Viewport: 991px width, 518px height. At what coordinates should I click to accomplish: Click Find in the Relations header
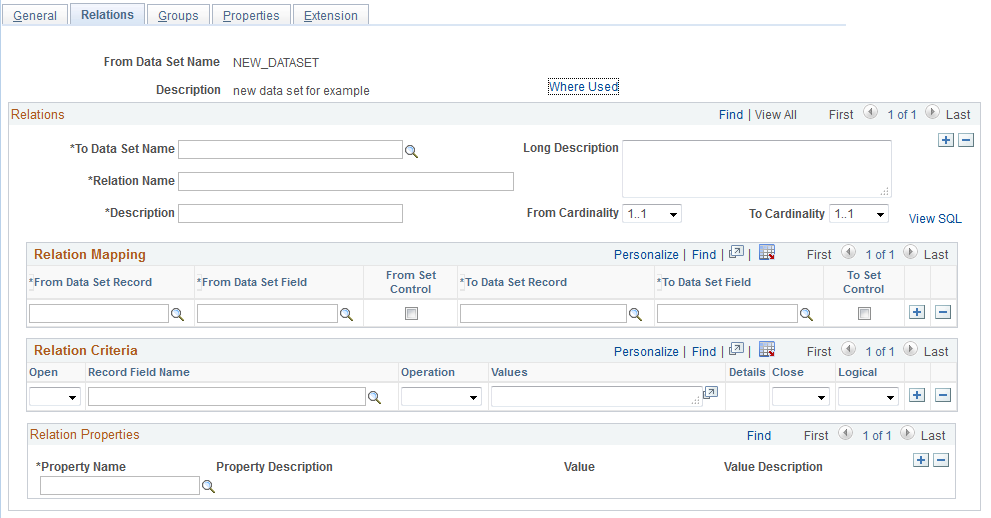click(731, 114)
